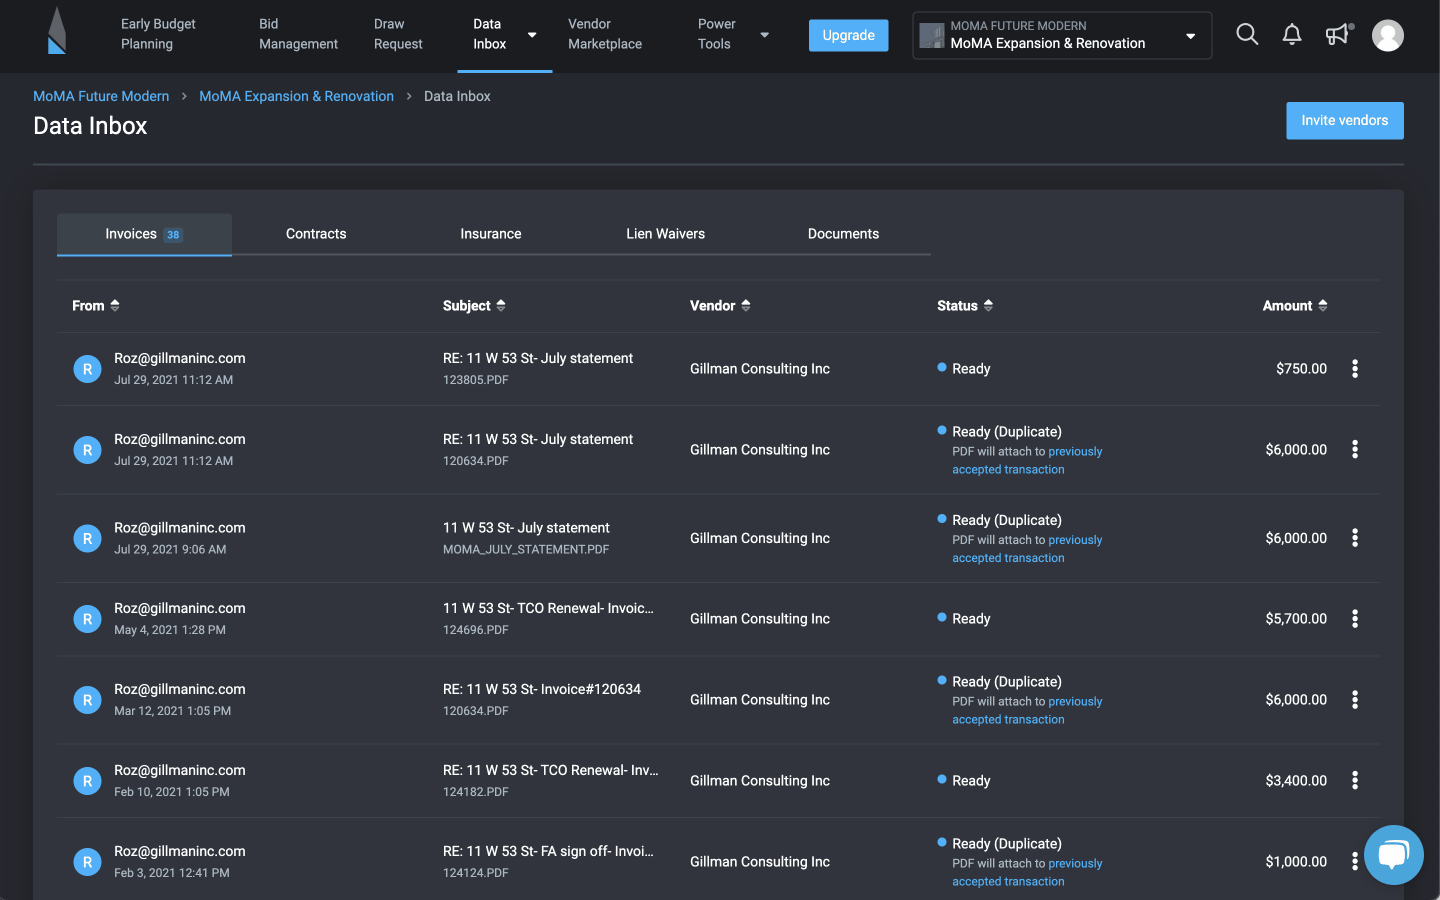
Task: Open the user profile avatar
Action: (x=1388, y=35)
